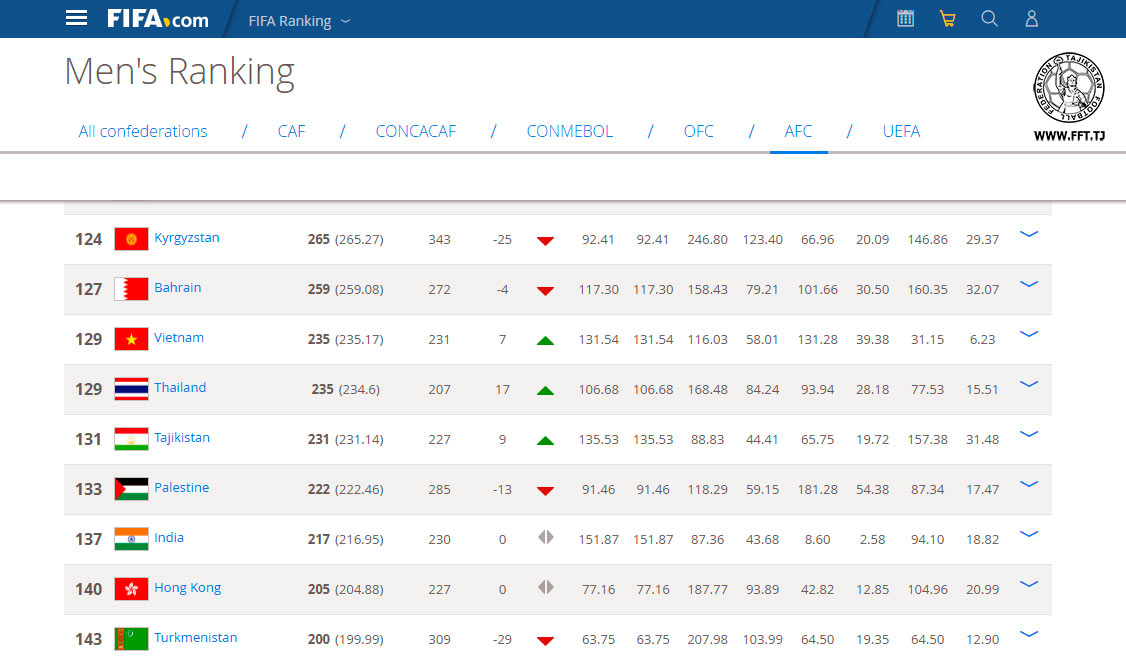Open the Bahrain team link
The height and width of the screenshot is (660, 1126).
(x=177, y=288)
